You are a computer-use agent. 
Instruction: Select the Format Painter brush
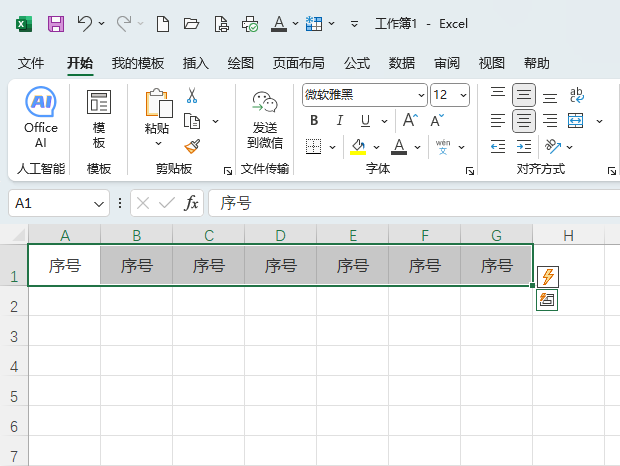(x=192, y=147)
